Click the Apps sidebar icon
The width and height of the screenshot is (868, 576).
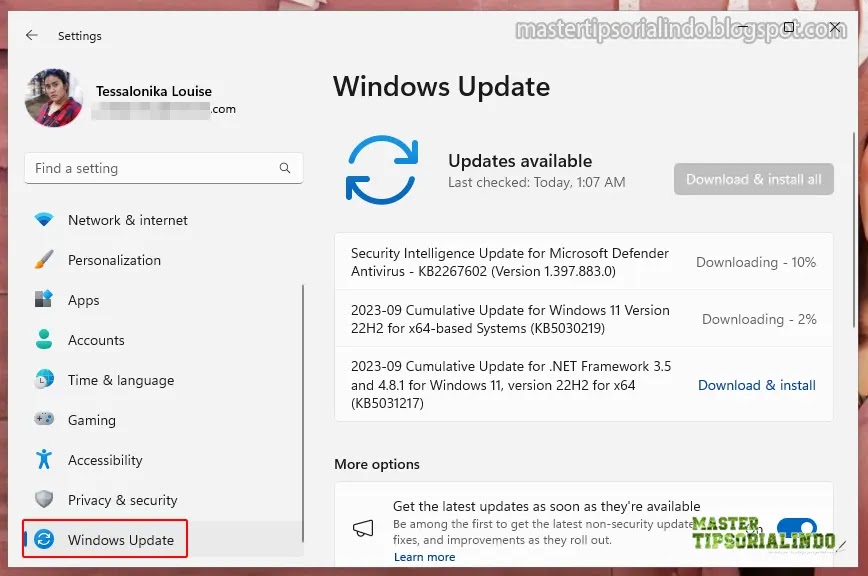click(44, 299)
